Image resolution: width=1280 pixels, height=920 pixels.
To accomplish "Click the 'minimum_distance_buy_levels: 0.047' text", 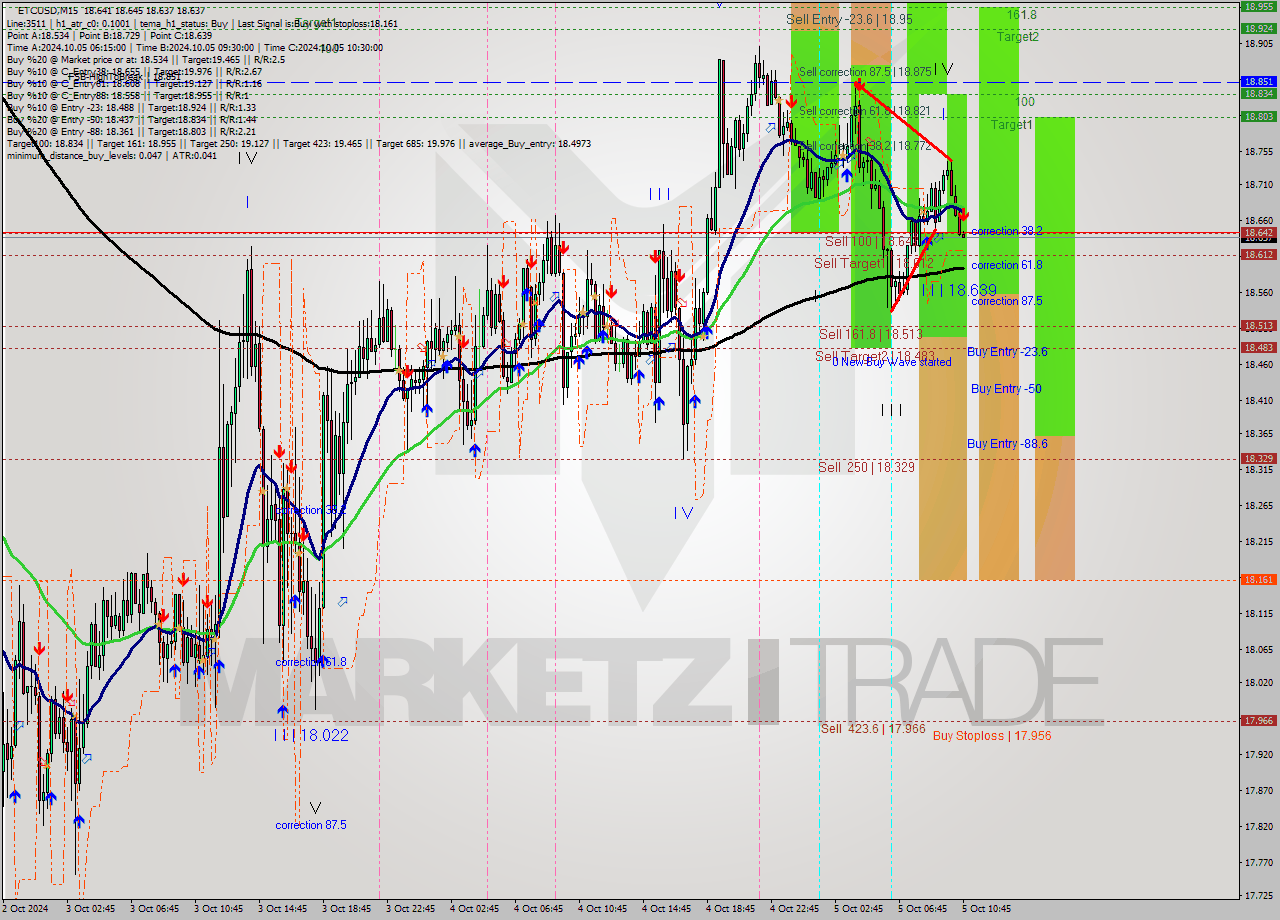I will click(x=84, y=156).
